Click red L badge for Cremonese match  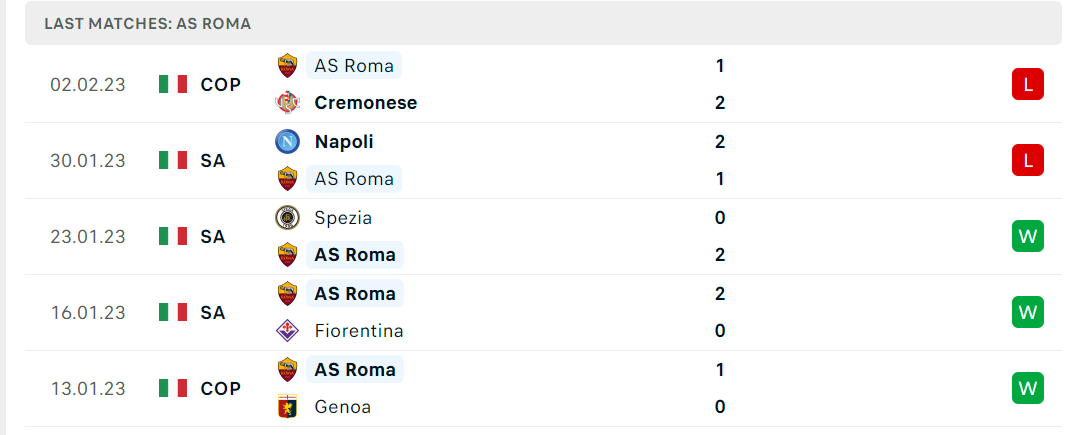[1028, 85]
